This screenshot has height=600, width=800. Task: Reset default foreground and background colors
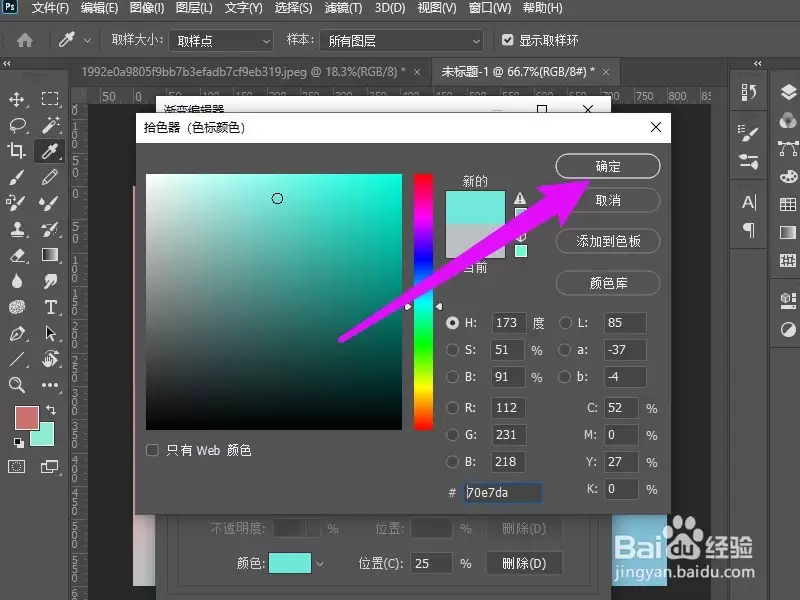pyautogui.click(x=19, y=442)
